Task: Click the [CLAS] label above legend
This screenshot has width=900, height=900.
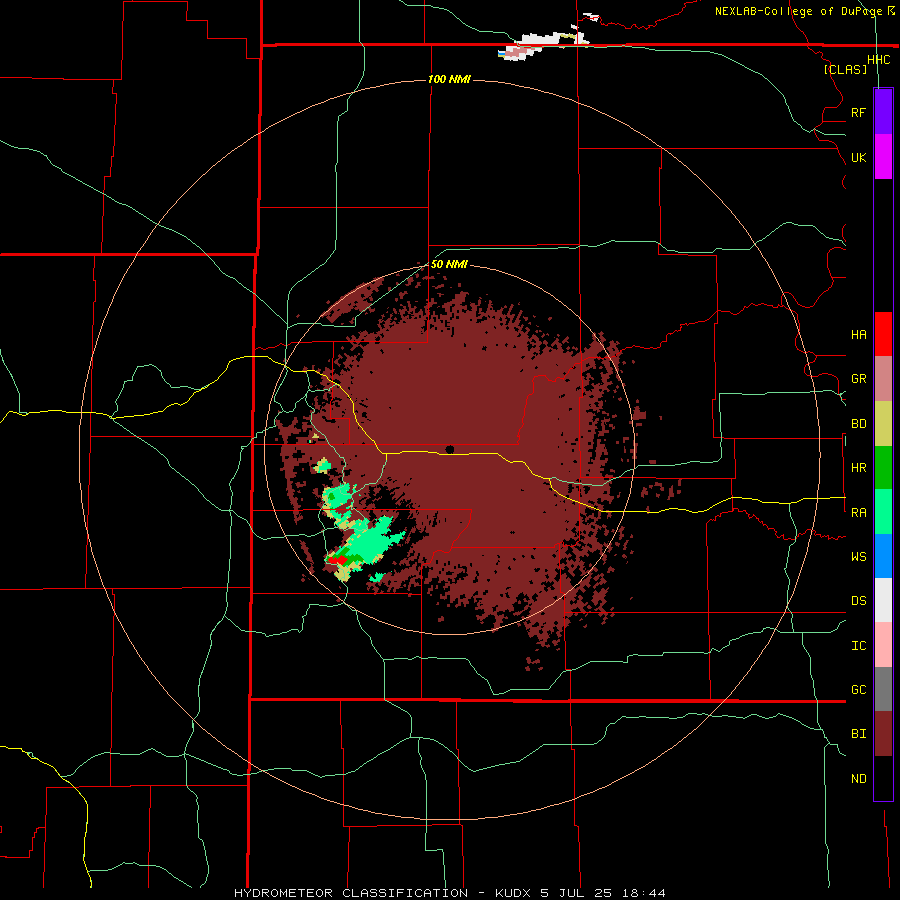Action: [x=845, y=69]
